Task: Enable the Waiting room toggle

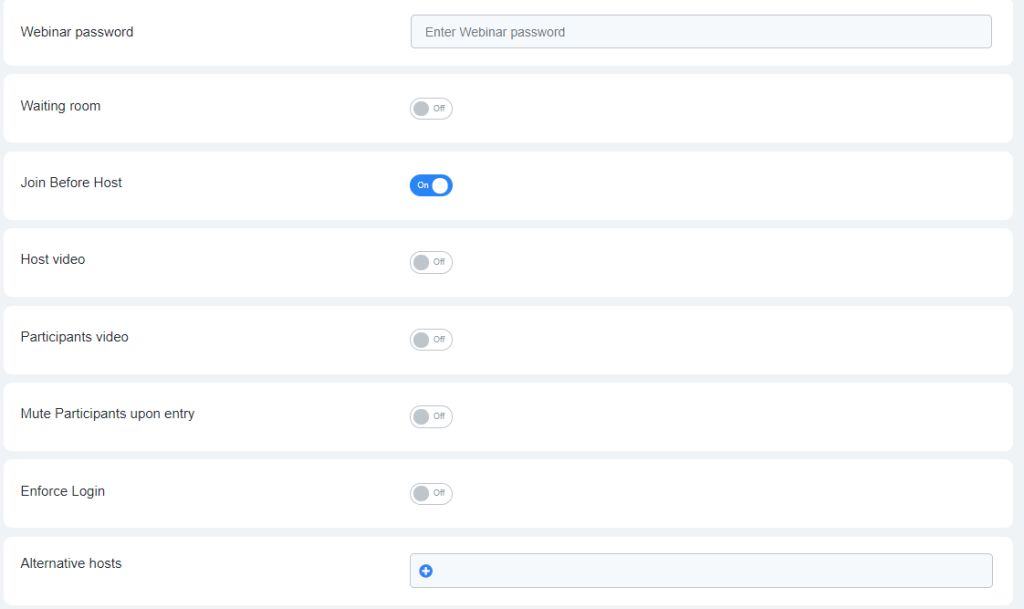Action: pyautogui.click(x=431, y=108)
